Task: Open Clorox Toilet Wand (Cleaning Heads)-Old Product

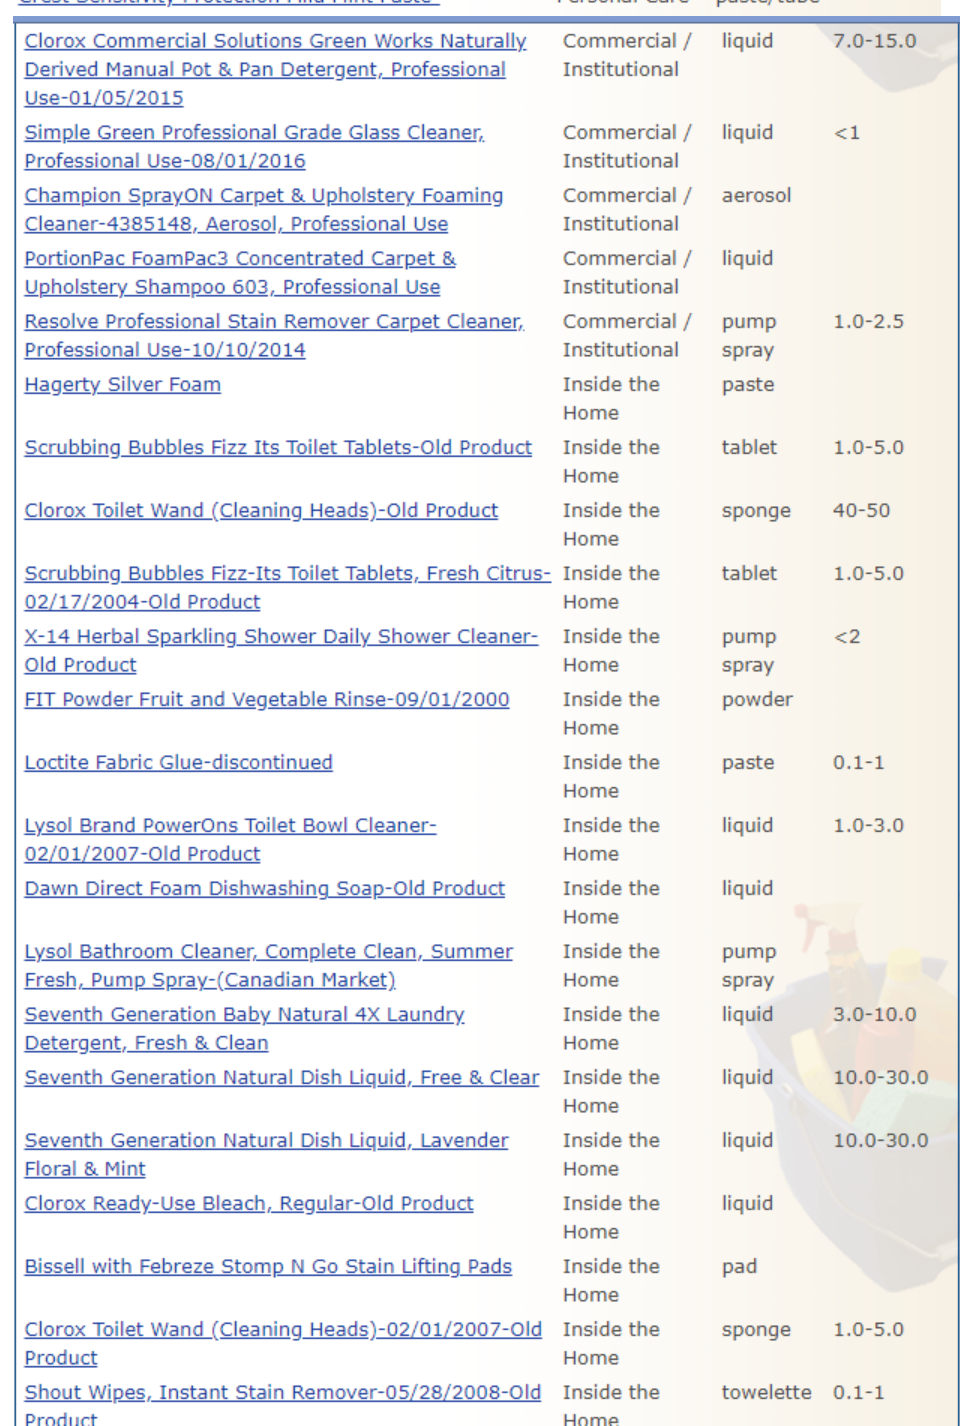Action: click(261, 511)
